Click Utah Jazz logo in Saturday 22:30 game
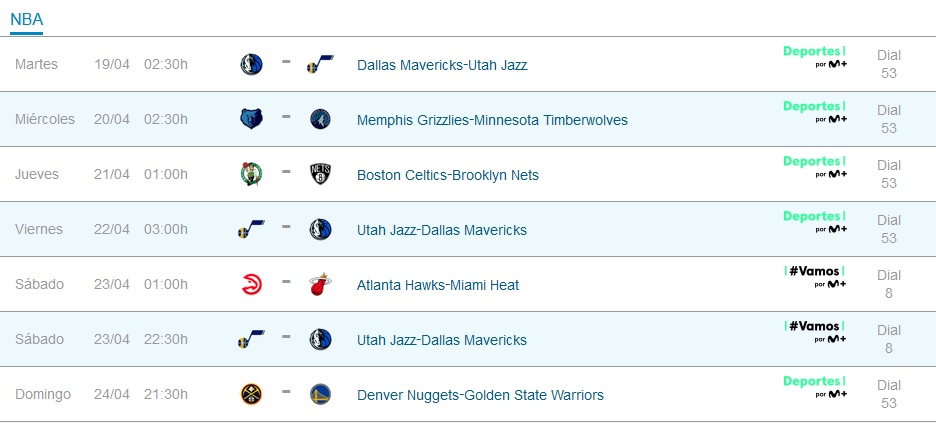This screenshot has height=423, width=936. tap(251, 339)
